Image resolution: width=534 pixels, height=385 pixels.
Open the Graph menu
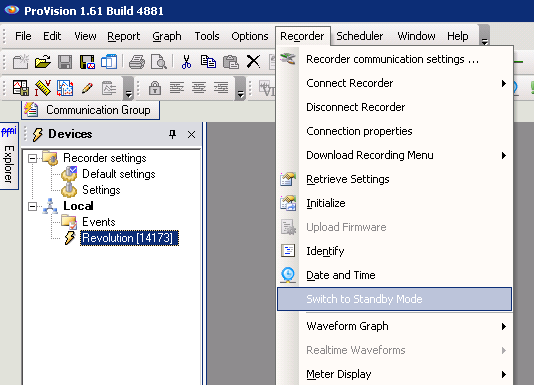tap(167, 36)
